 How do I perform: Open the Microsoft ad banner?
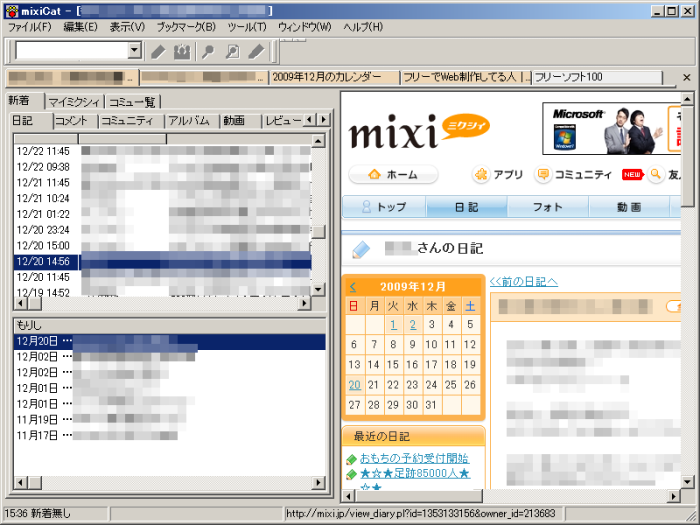tap(611, 129)
